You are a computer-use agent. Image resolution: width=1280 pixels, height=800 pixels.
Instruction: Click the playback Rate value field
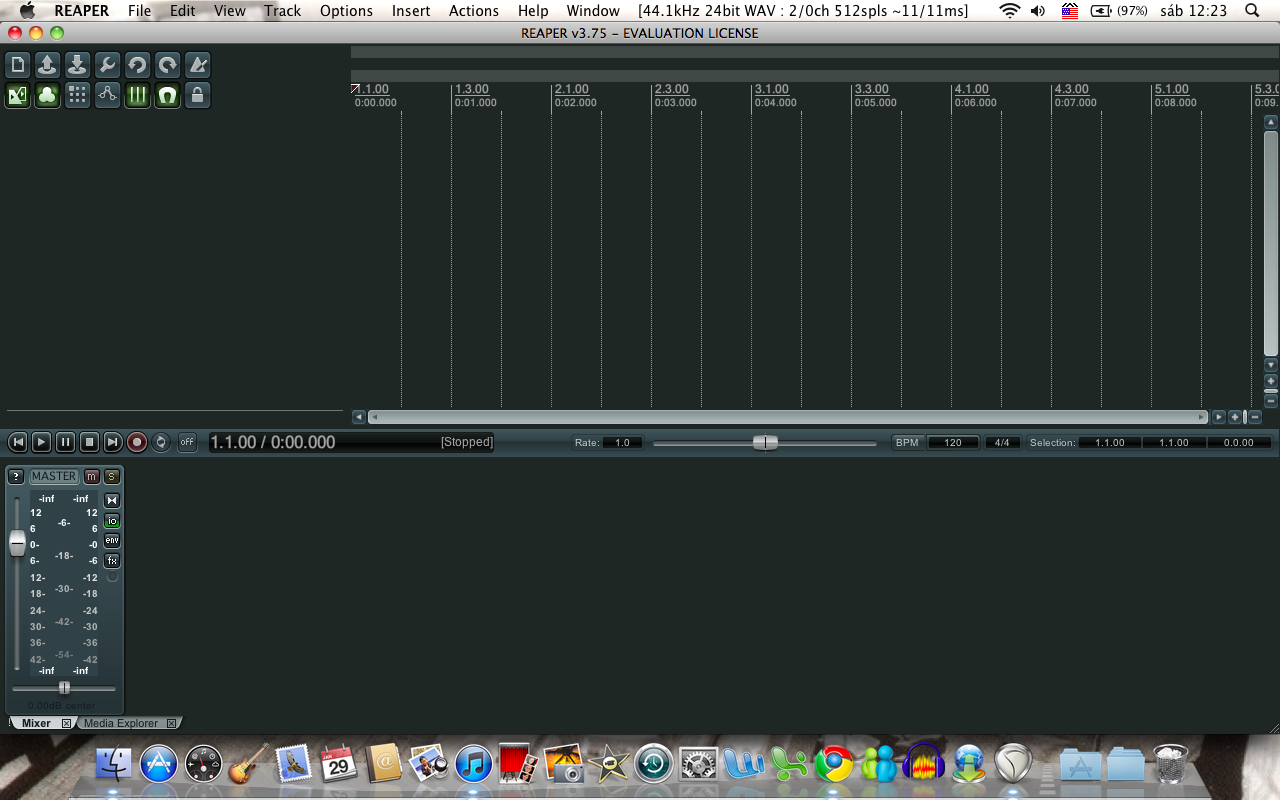pyautogui.click(x=622, y=442)
